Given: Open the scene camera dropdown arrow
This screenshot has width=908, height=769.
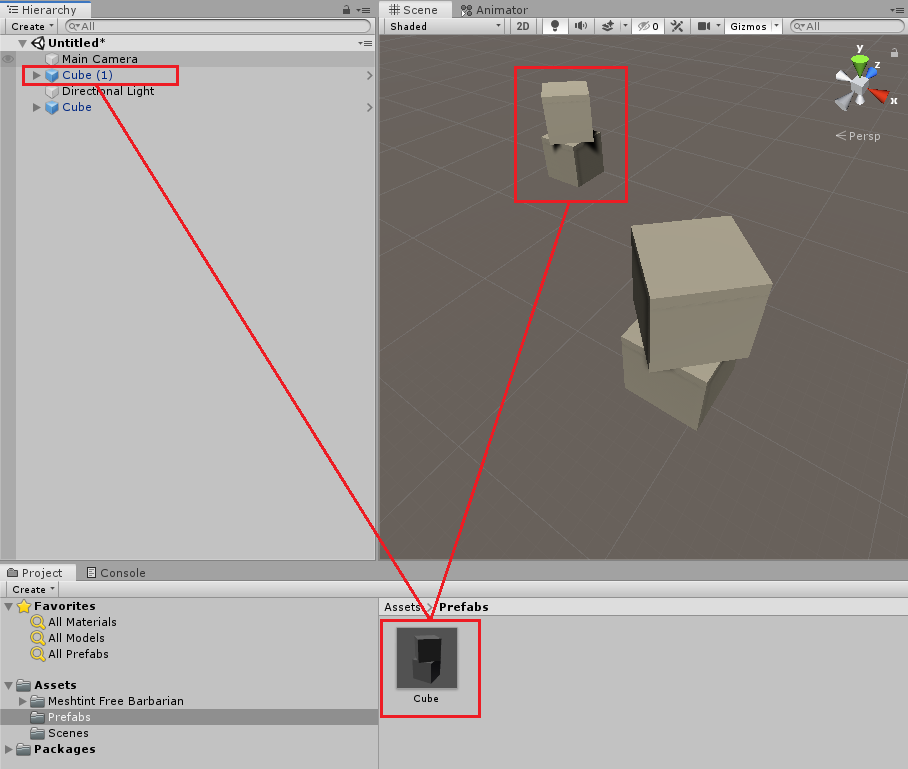Looking at the screenshot, I should (719, 26).
